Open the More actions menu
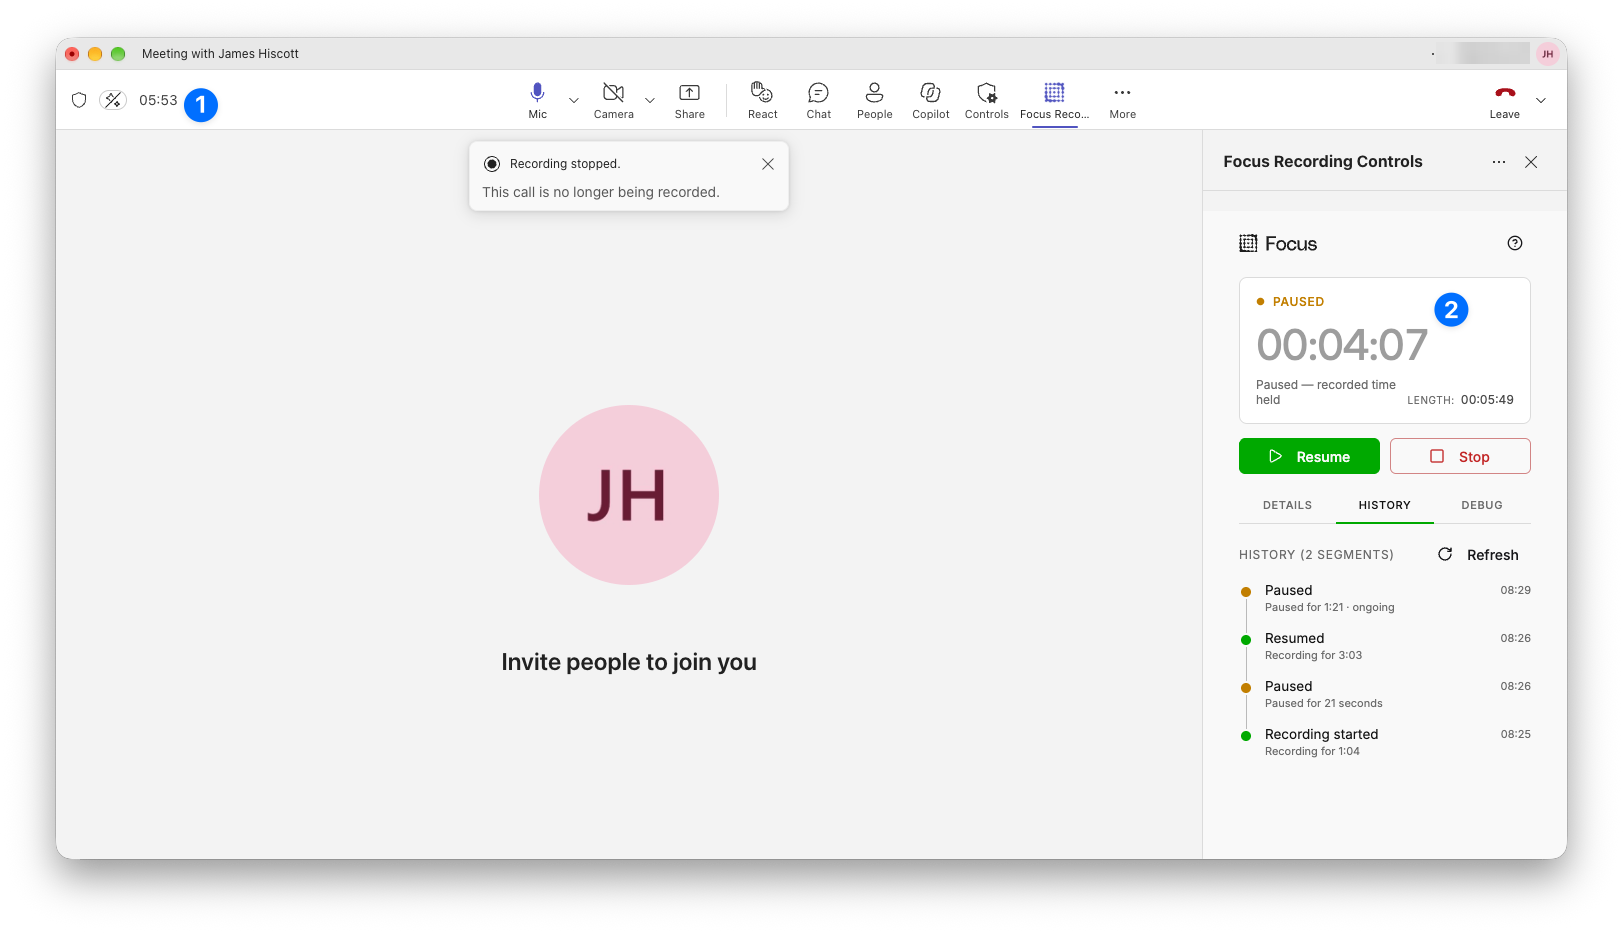Screen dimensions: 1623x933 pyautogui.click(x=1122, y=100)
